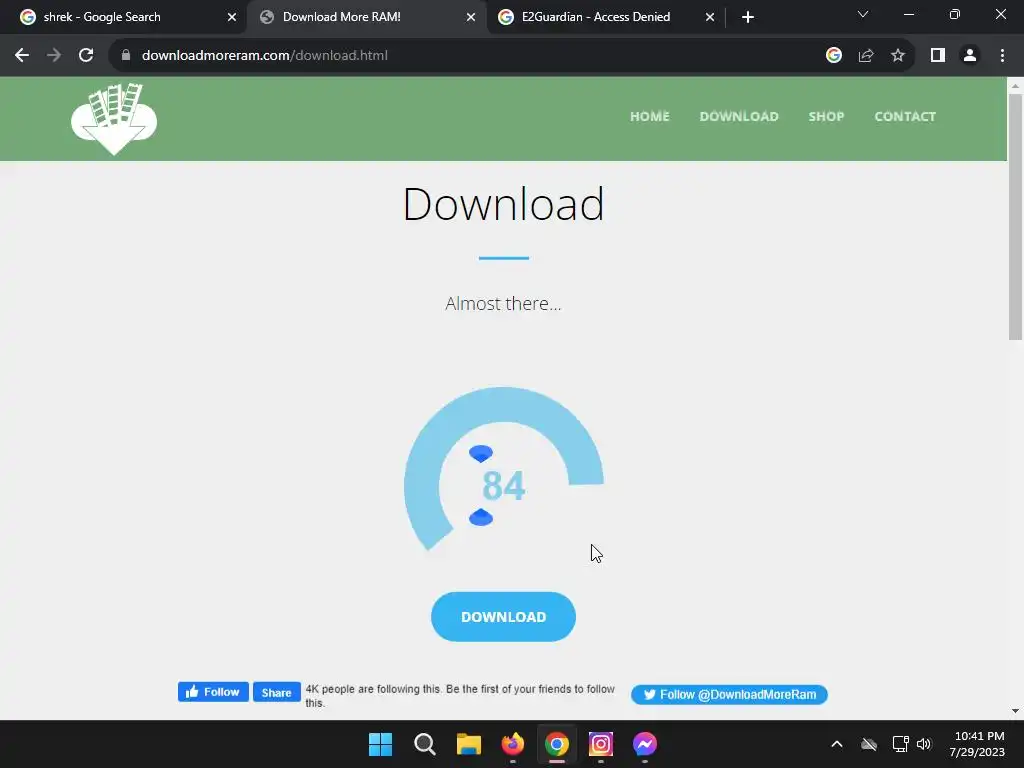Click the page vertical scrollbar thumb
This screenshot has width=1024, height=768.
[1016, 217]
